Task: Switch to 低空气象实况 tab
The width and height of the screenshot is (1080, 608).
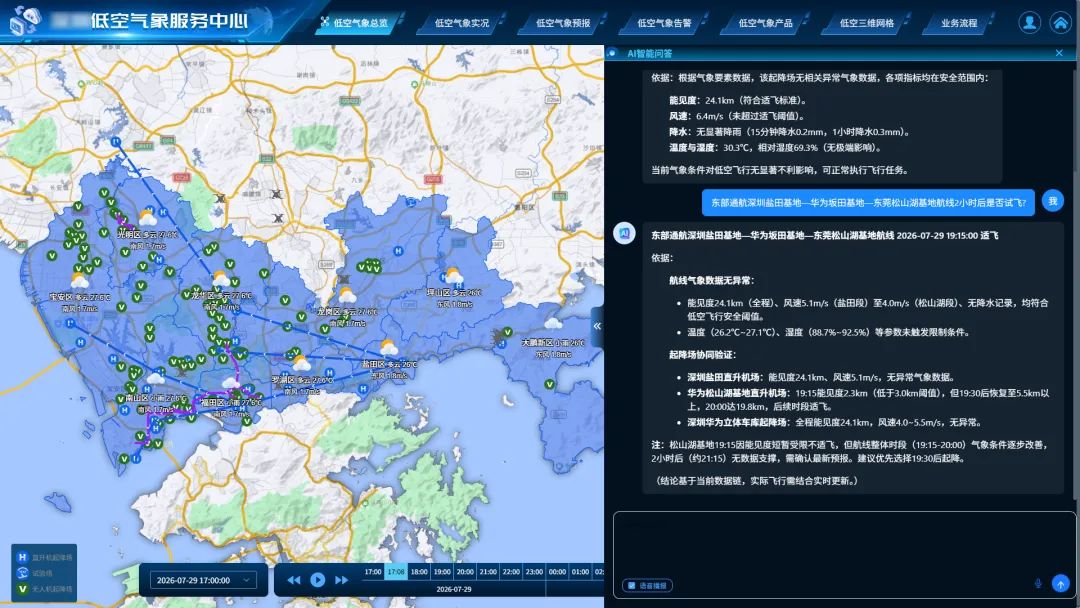Action: pyautogui.click(x=461, y=23)
